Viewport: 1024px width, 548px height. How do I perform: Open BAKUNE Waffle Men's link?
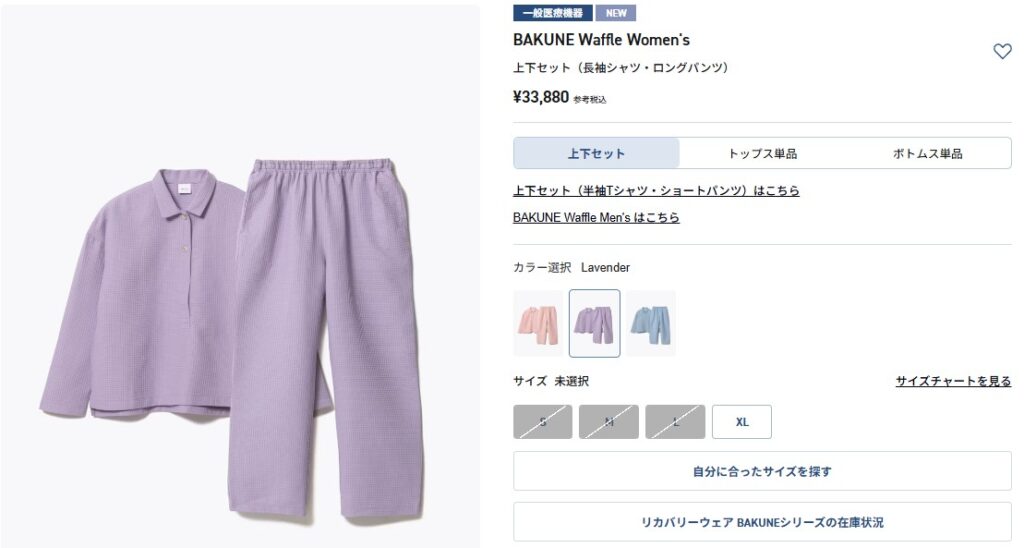[x=596, y=217]
